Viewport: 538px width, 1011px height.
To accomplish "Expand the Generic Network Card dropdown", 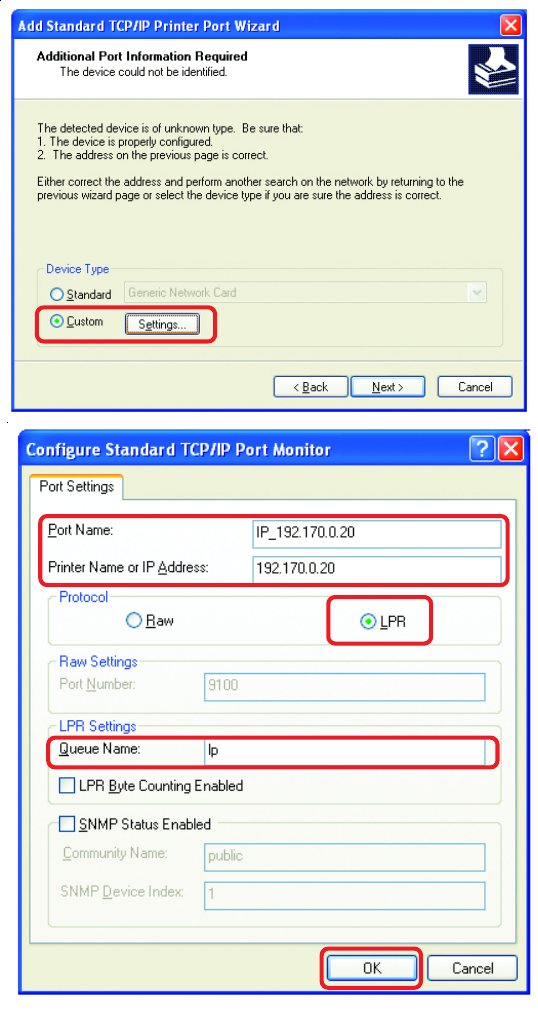I will pos(477,292).
